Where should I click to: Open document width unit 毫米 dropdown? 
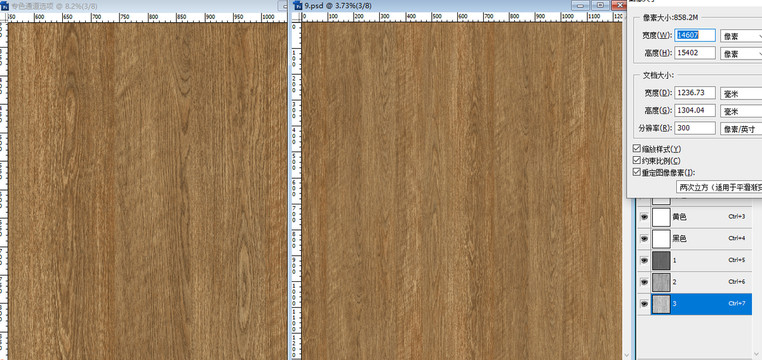coord(741,93)
